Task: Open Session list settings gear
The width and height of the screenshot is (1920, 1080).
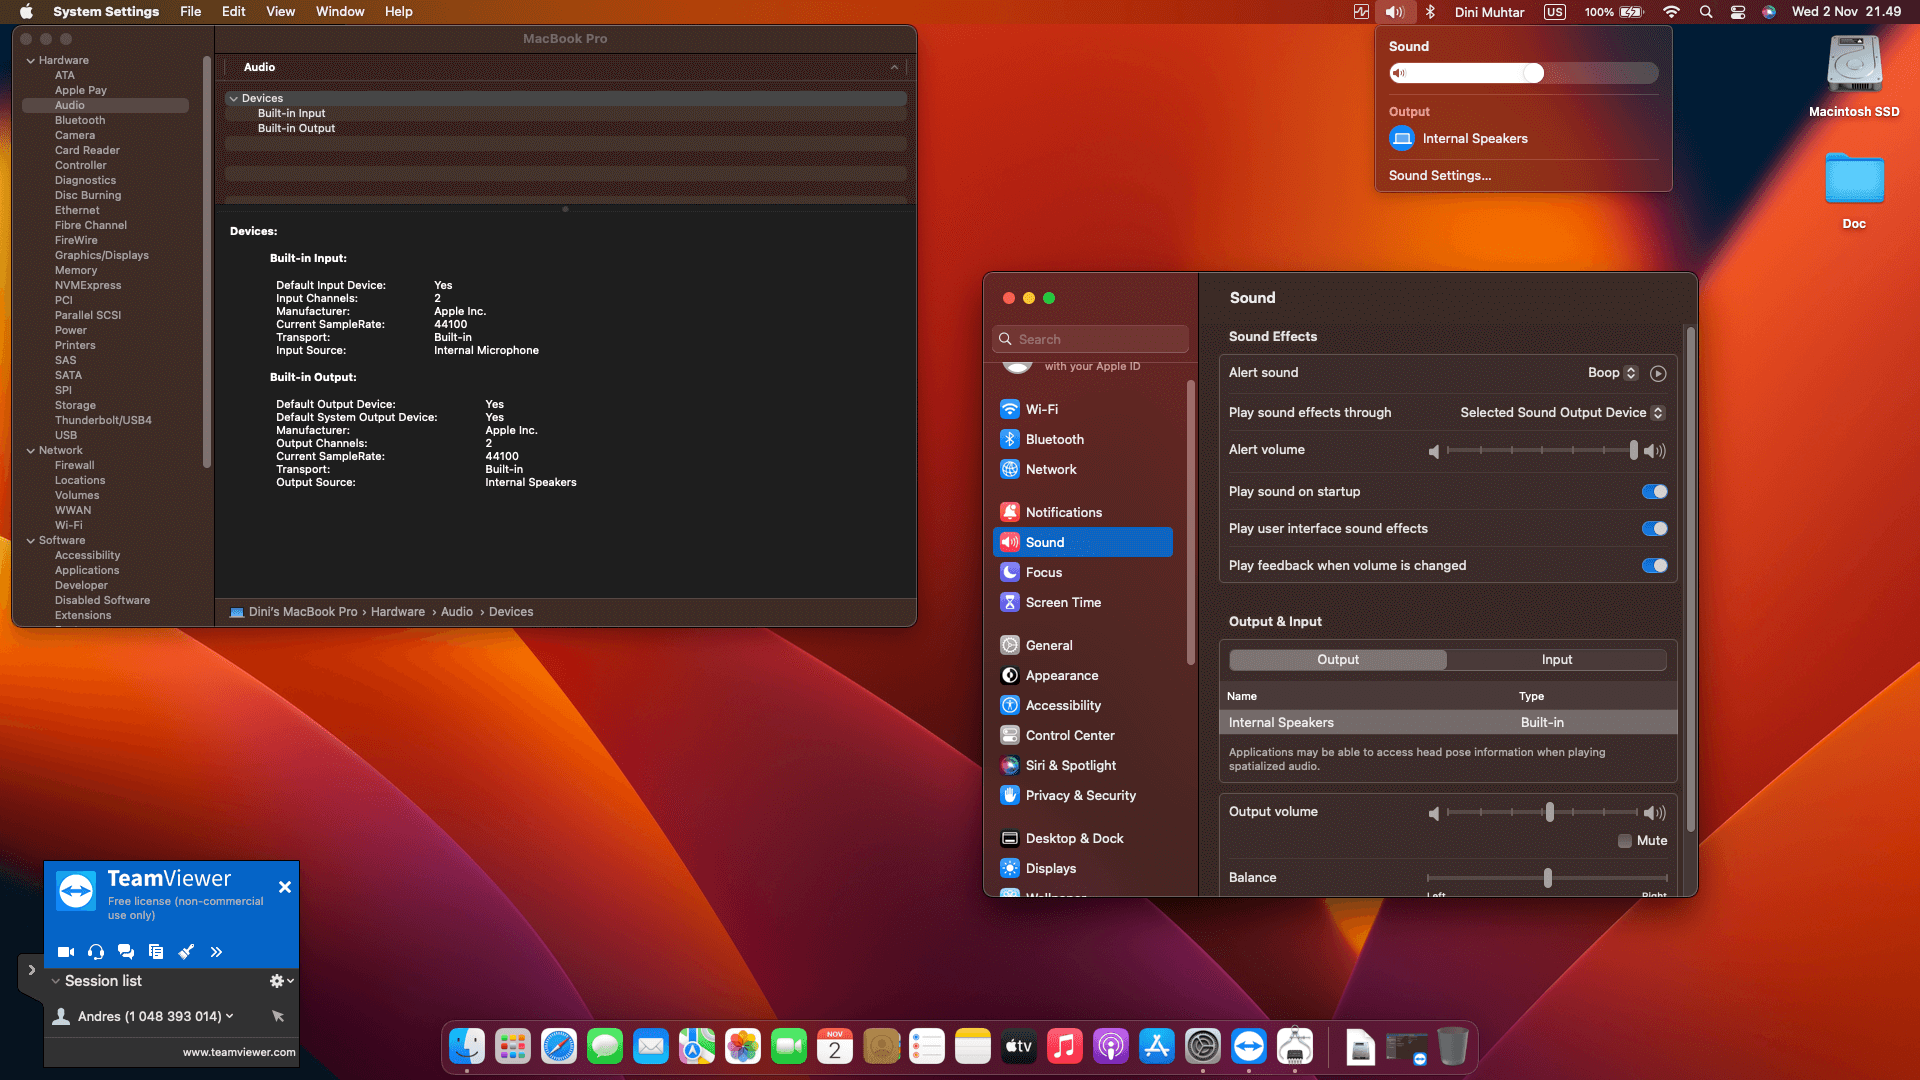Action: point(276,981)
